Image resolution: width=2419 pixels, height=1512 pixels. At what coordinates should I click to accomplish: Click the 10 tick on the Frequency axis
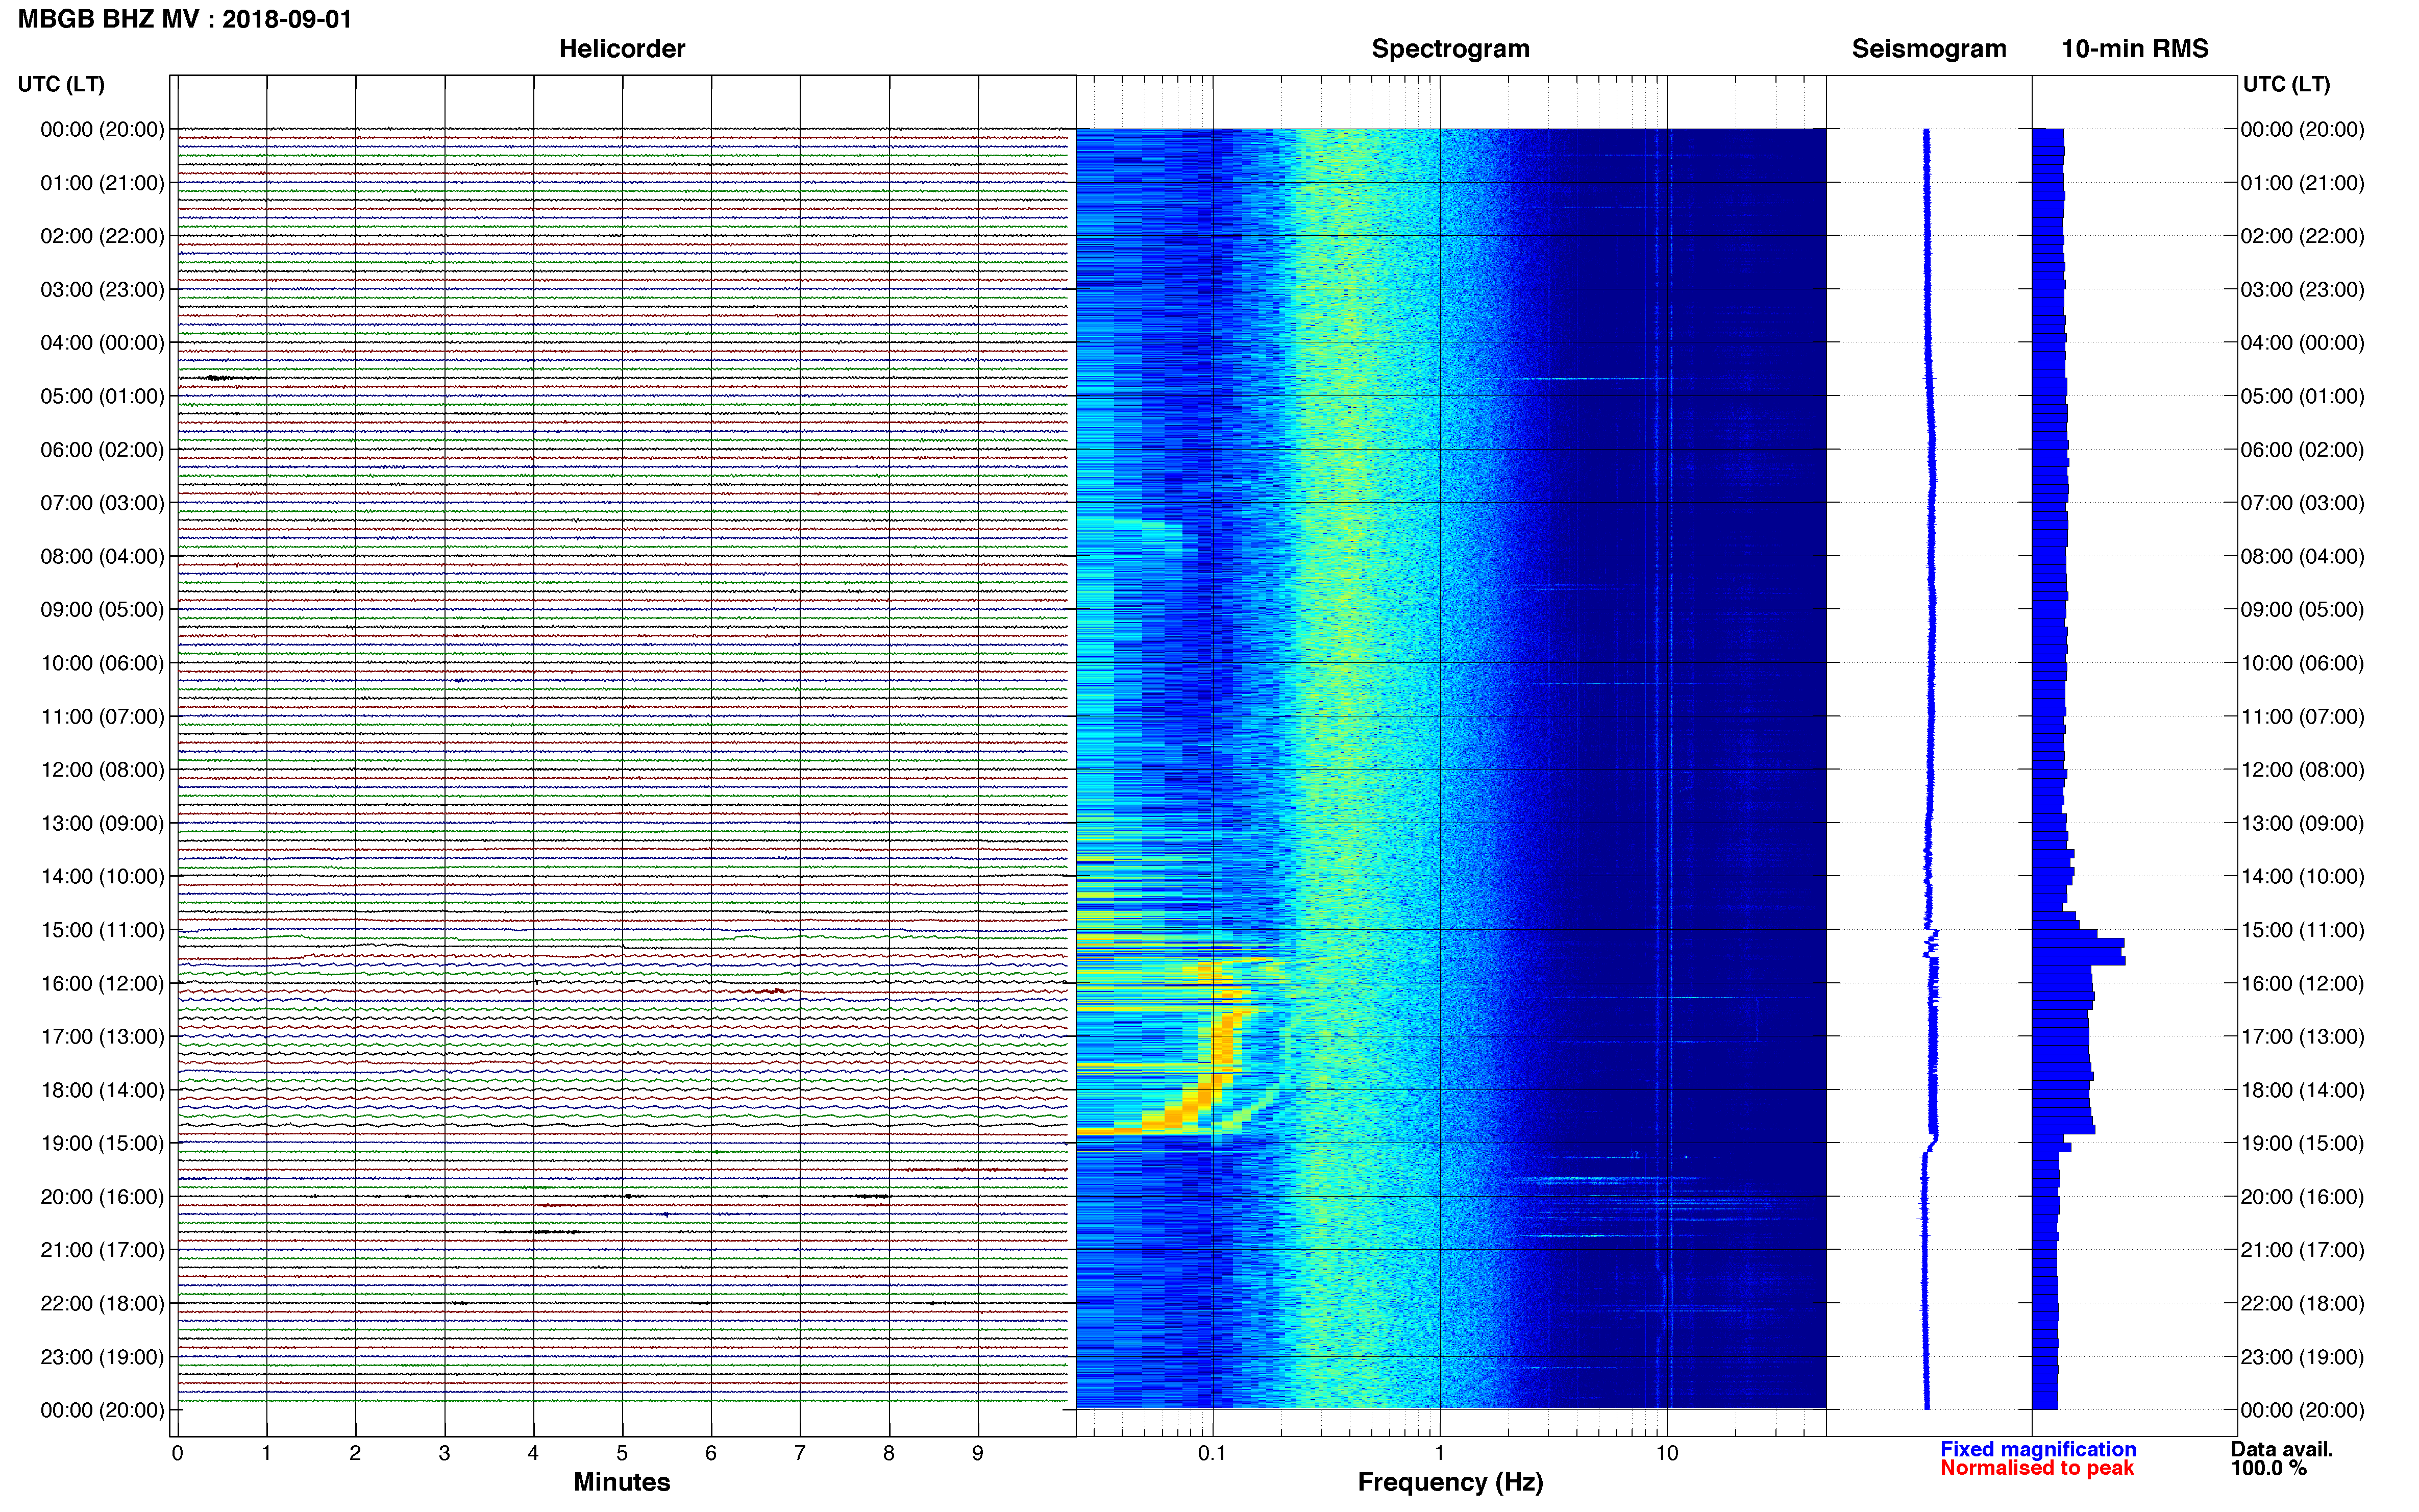click(x=1667, y=1453)
